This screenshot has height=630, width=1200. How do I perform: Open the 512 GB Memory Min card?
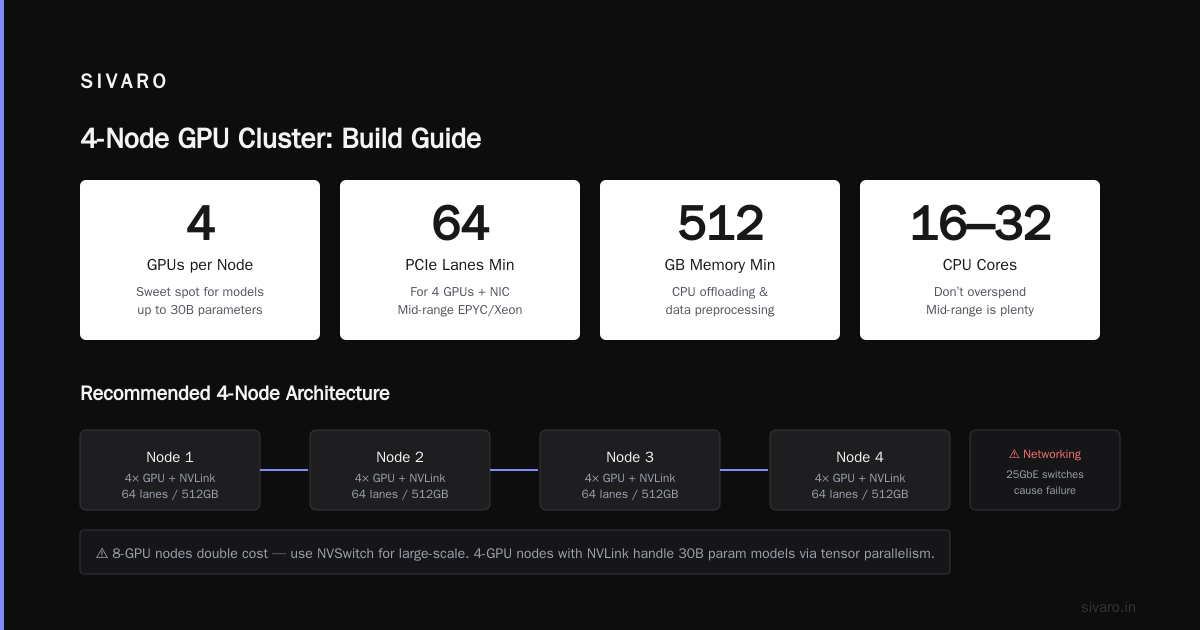(720, 260)
